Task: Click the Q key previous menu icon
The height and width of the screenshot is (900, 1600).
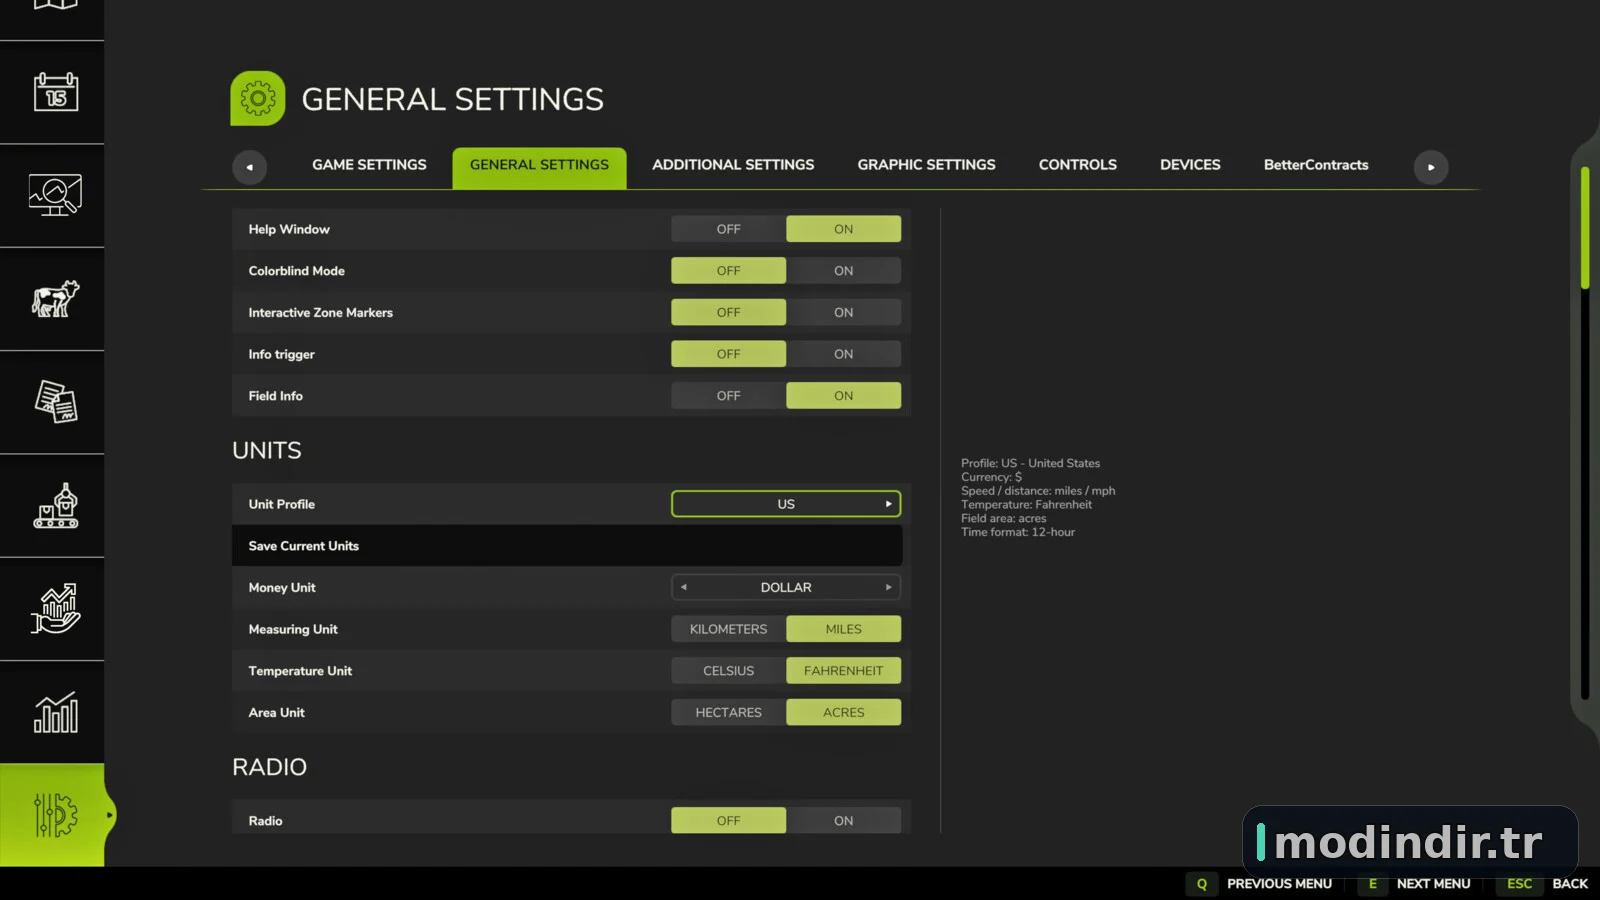Action: 1202,884
